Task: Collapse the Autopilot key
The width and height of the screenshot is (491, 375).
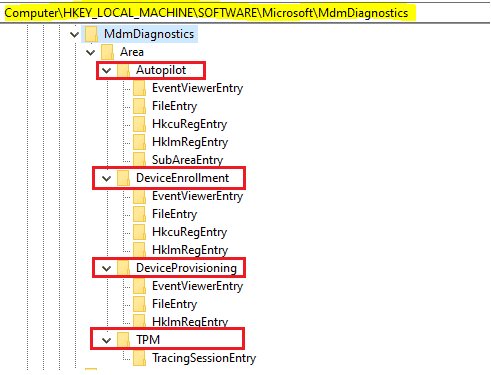Action: click(x=107, y=70)
